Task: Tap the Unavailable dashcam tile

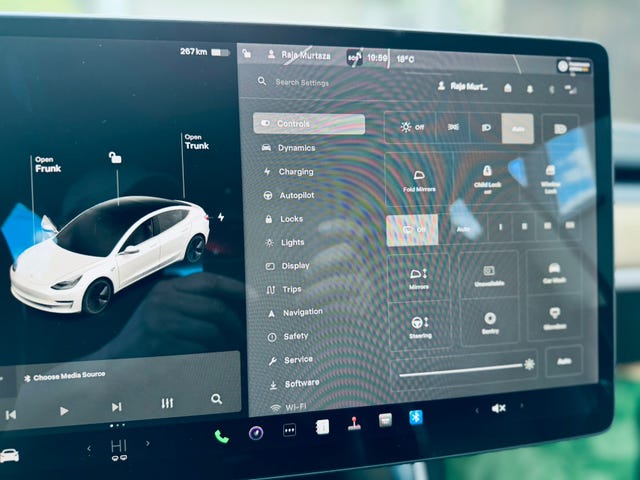Action: [x=489, y=276]
